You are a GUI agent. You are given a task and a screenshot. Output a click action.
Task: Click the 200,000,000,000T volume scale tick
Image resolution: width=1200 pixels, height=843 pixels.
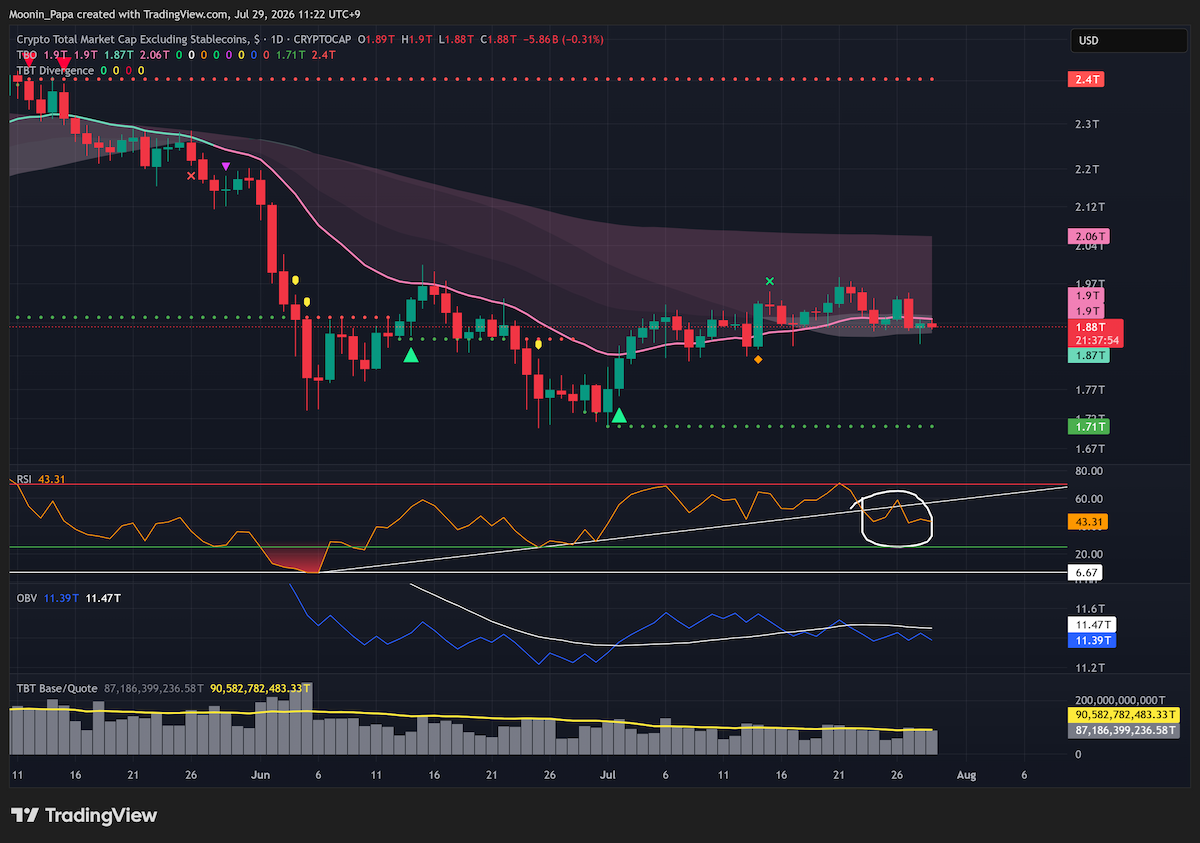[1120, 700]
